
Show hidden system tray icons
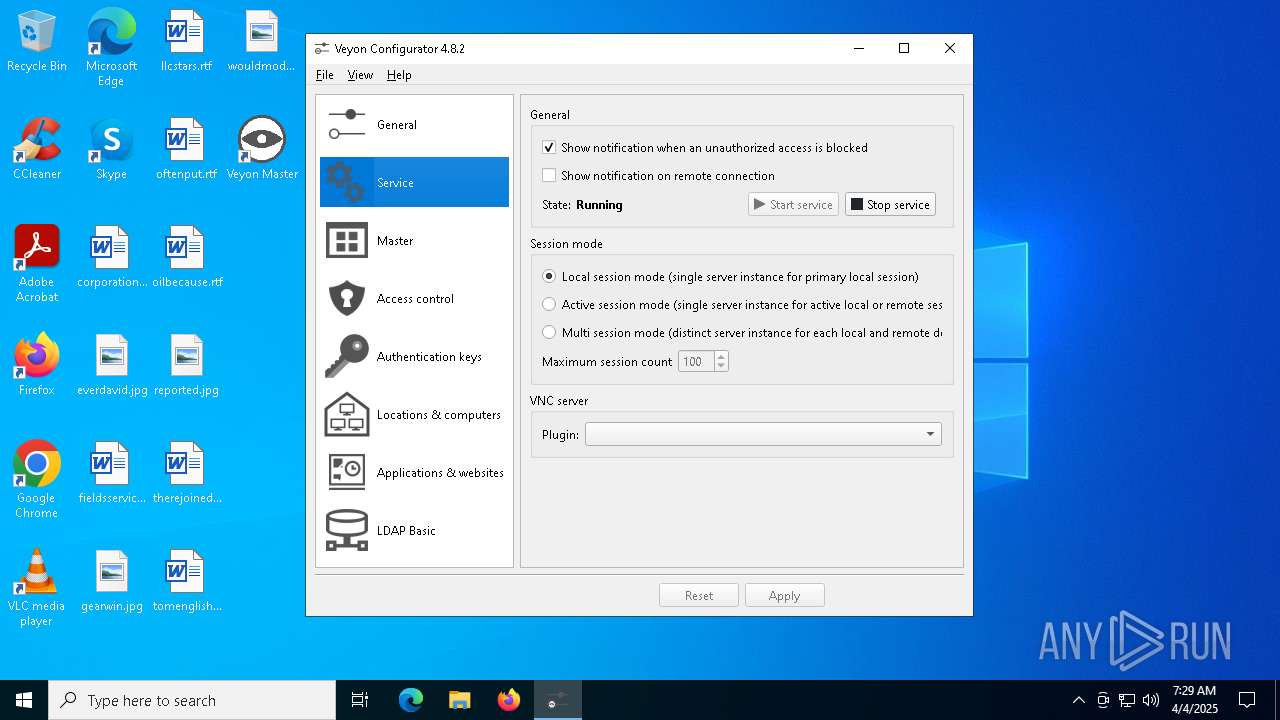pos(1078,700)
